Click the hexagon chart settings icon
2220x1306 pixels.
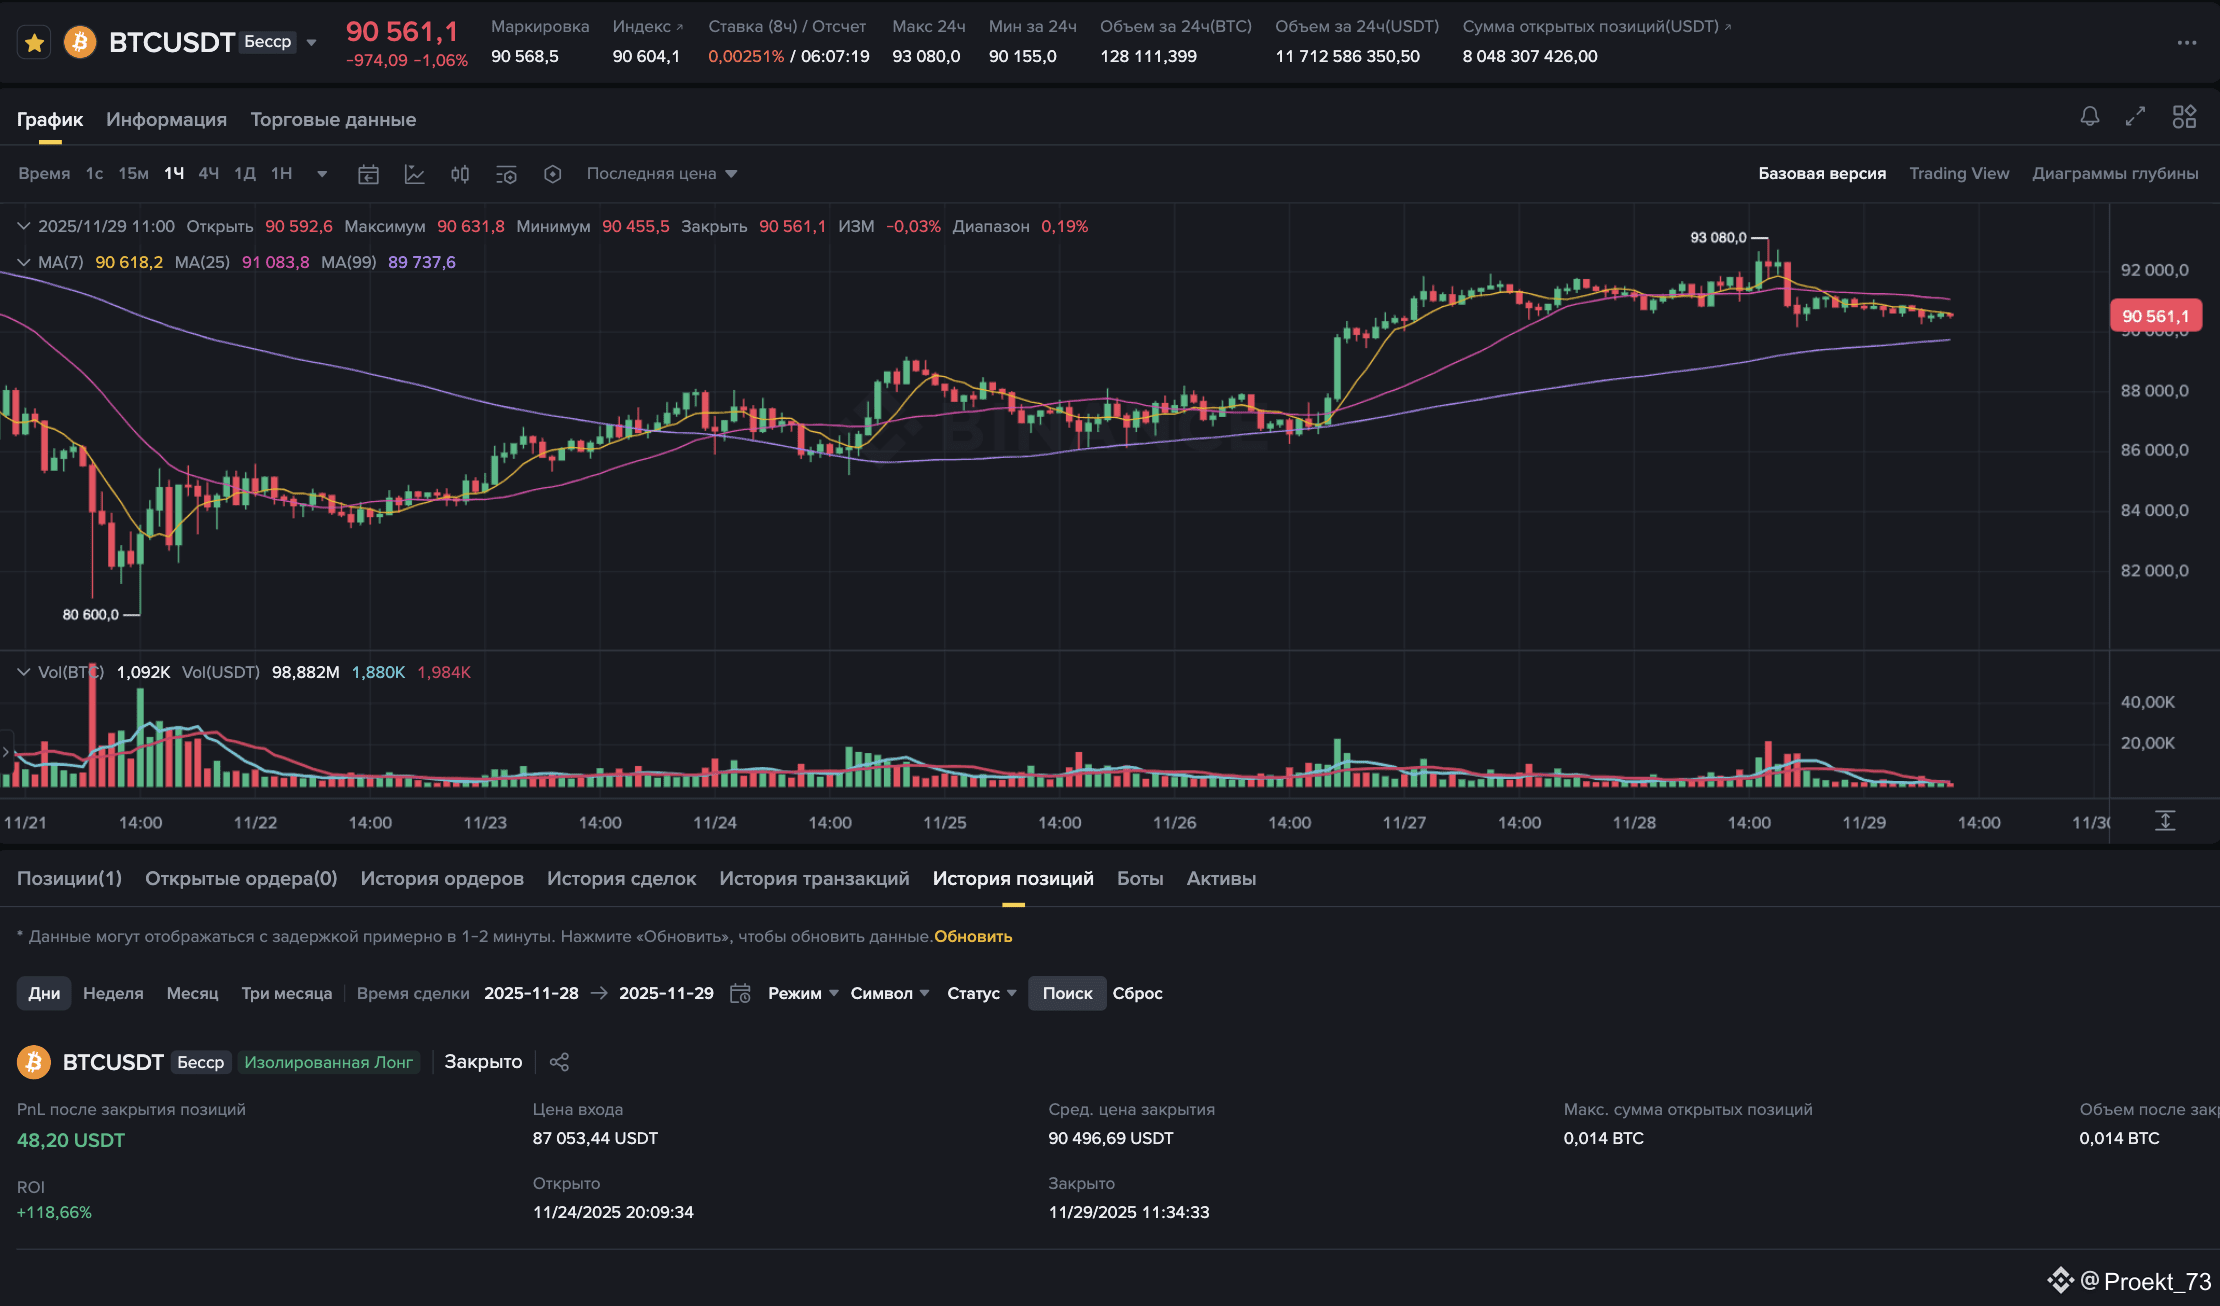pos(552,174)
